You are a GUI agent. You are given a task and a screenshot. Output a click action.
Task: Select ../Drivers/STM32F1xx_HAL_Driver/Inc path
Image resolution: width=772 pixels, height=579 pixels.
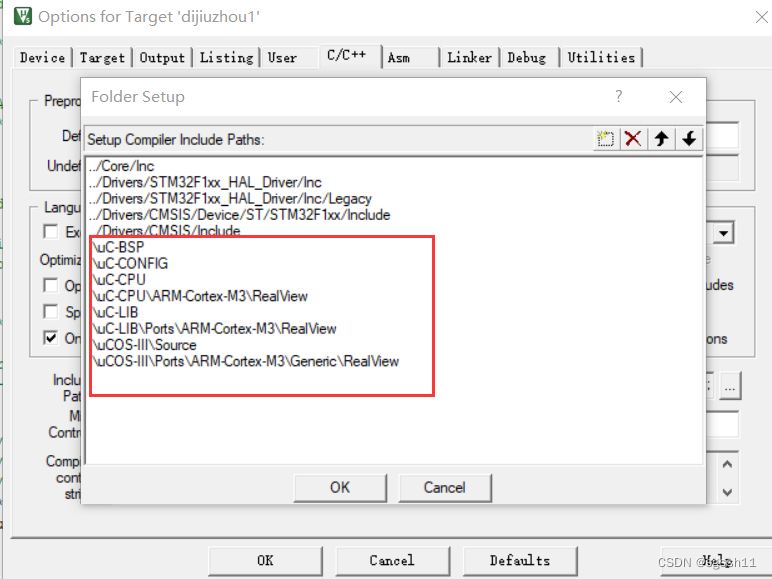coord(205,182)
